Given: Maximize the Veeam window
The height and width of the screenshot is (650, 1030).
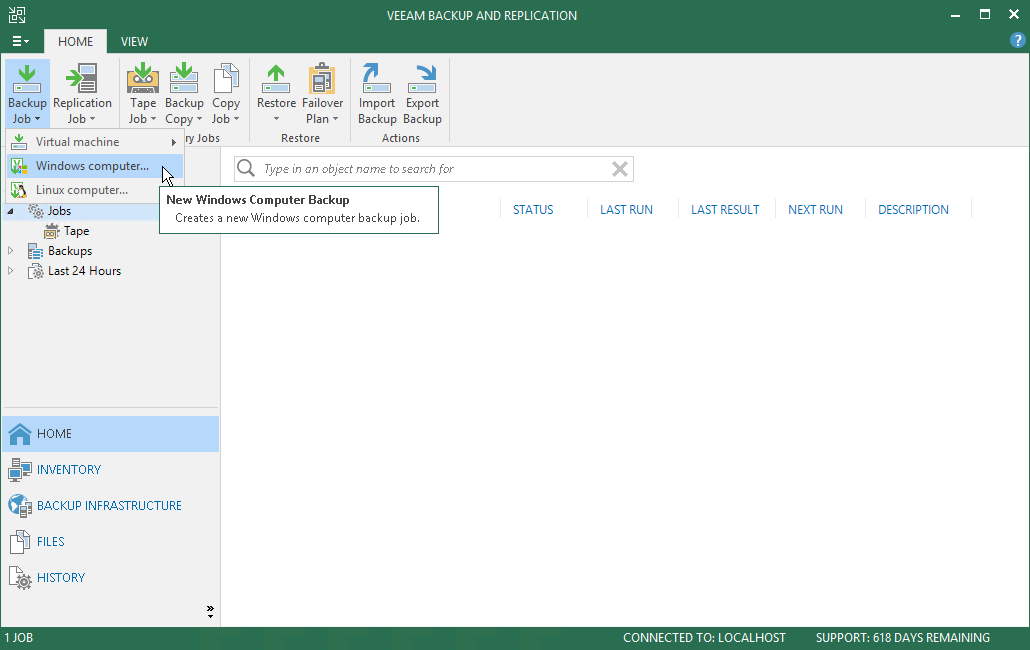Looking at the screenshot, I should coord(985,14).
